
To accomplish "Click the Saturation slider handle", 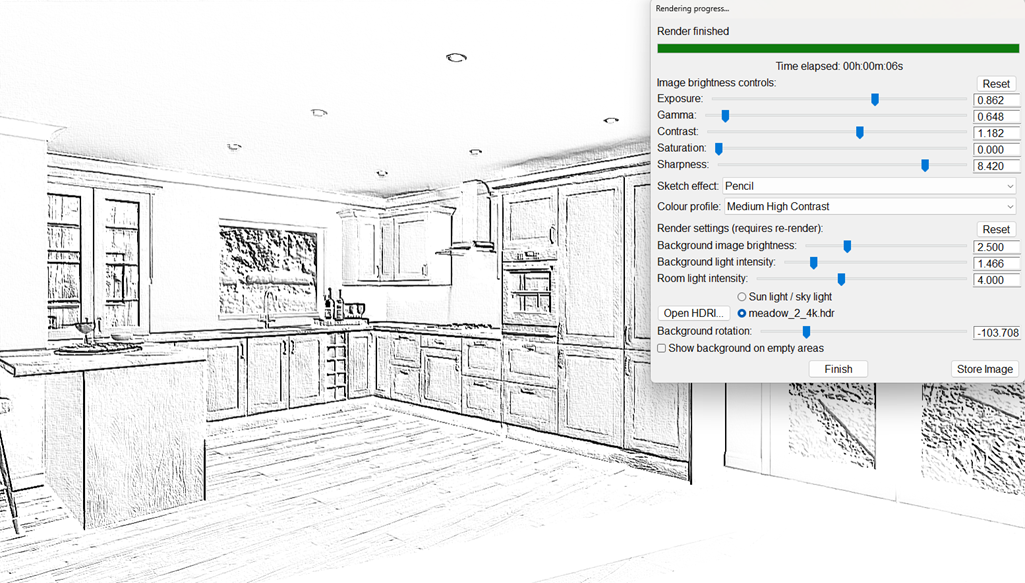I will 718,149.
